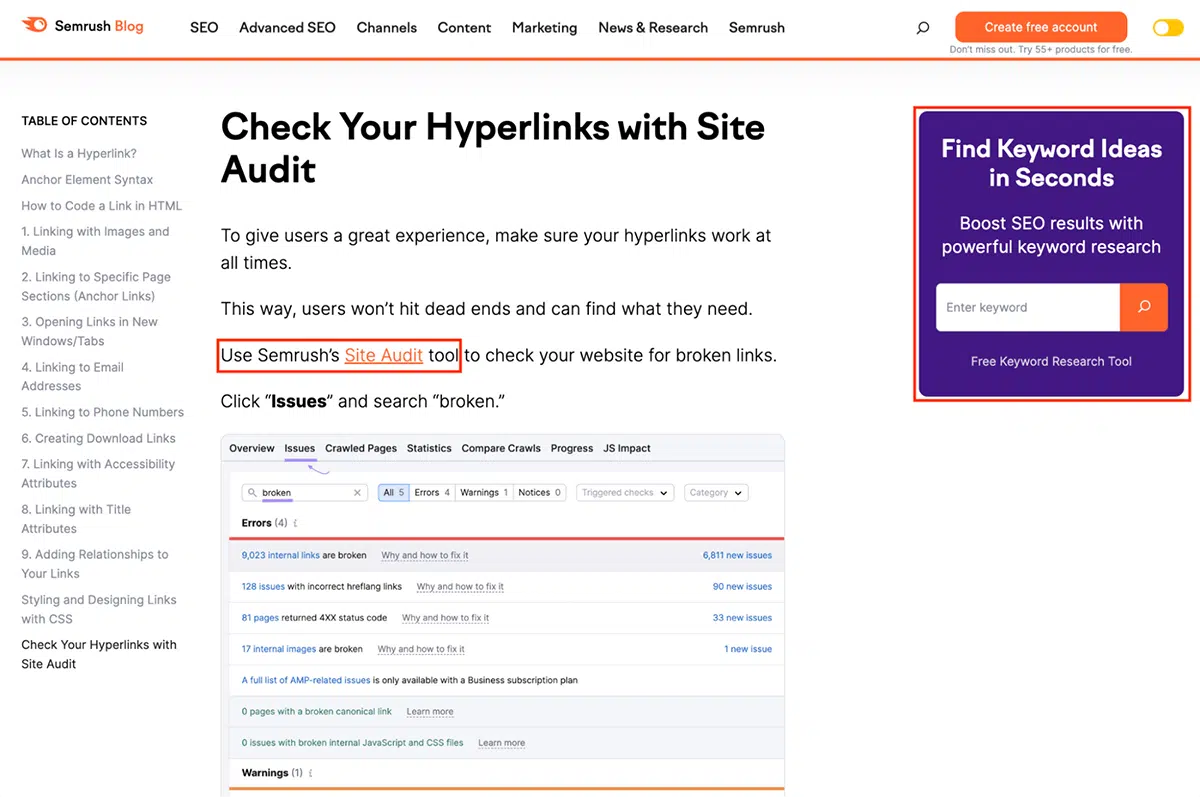
Task: Click the orange keyword search button
Action: (1144, 307)
